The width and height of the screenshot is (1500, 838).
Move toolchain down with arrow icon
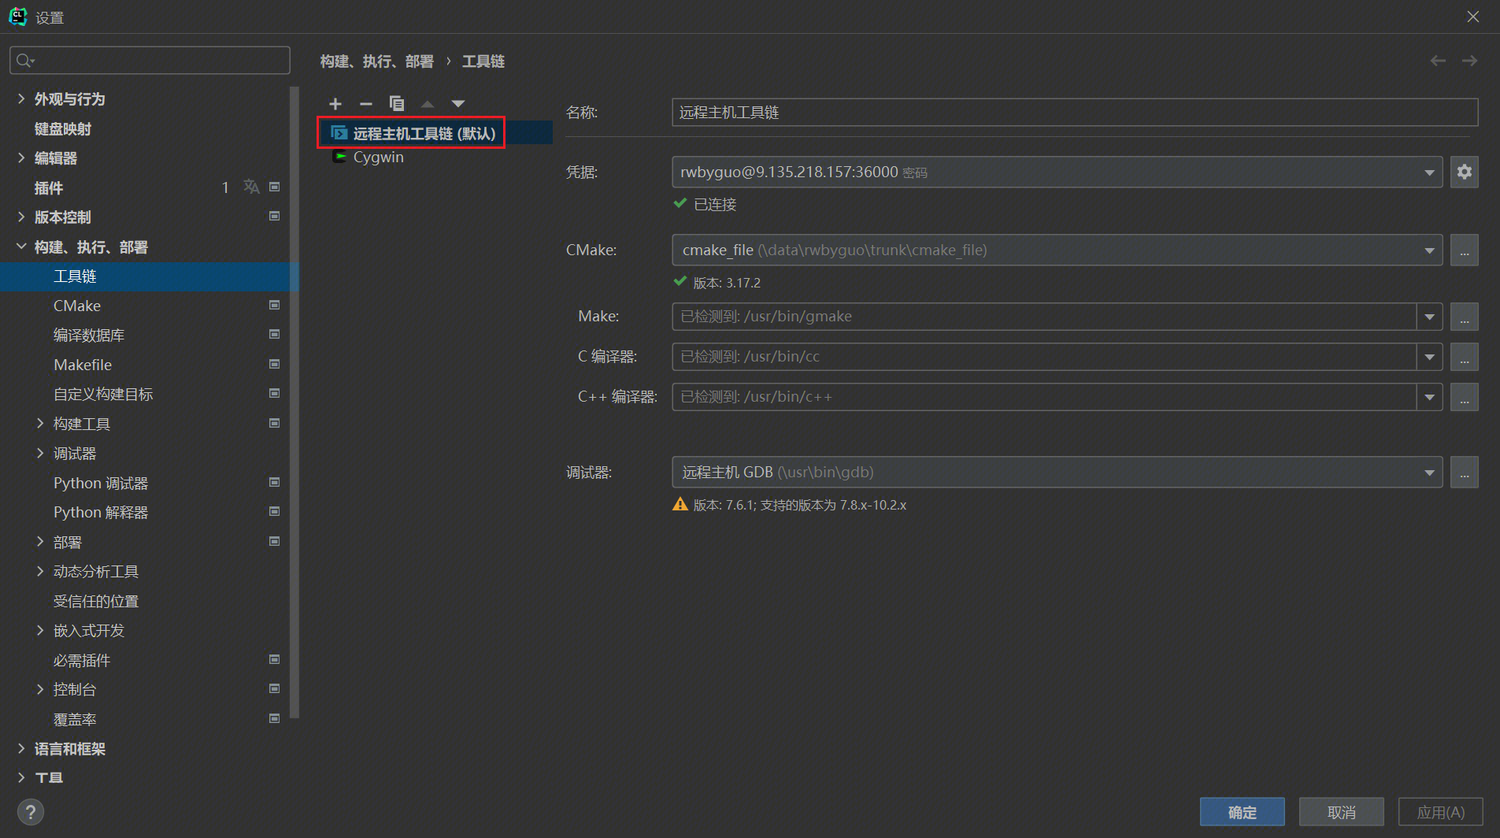(x=458, y=104)
